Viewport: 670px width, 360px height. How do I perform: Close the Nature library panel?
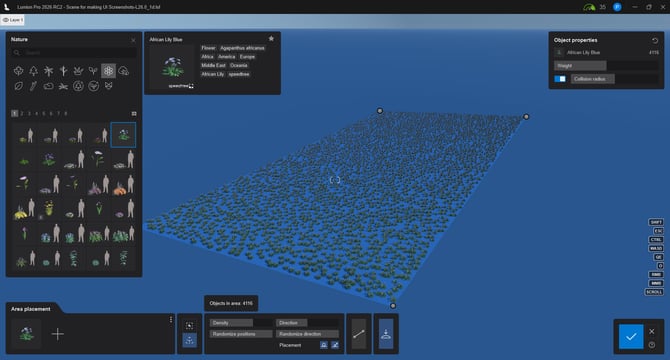point(133,40)
